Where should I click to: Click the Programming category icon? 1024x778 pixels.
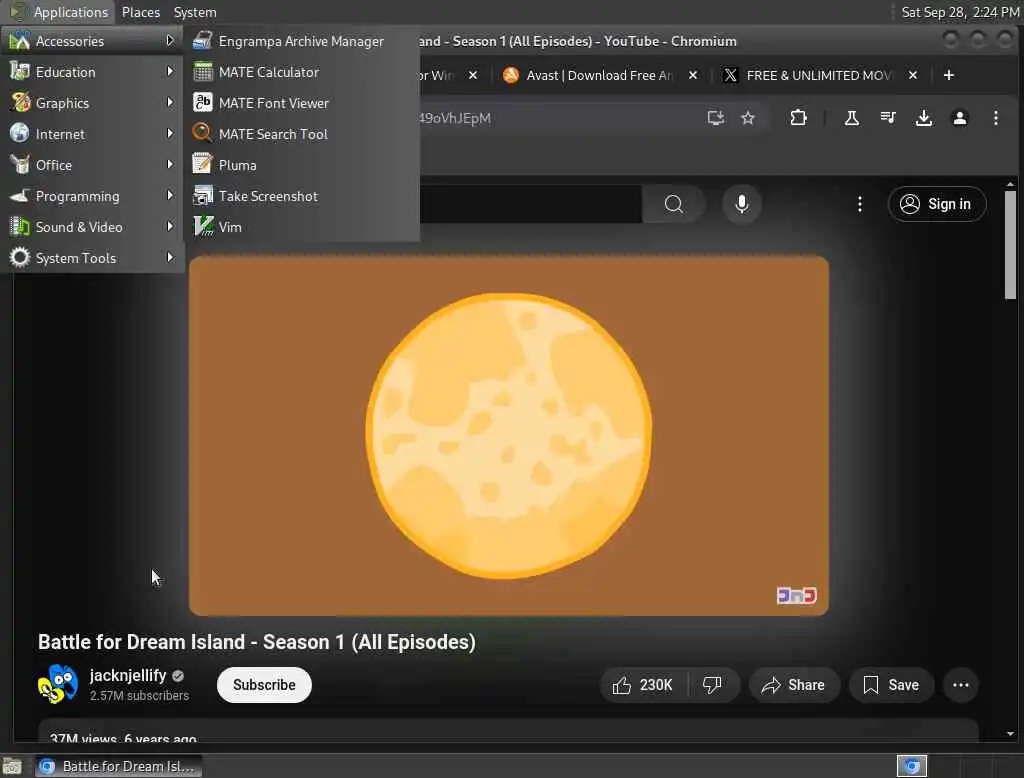click(x=20, y=195)
